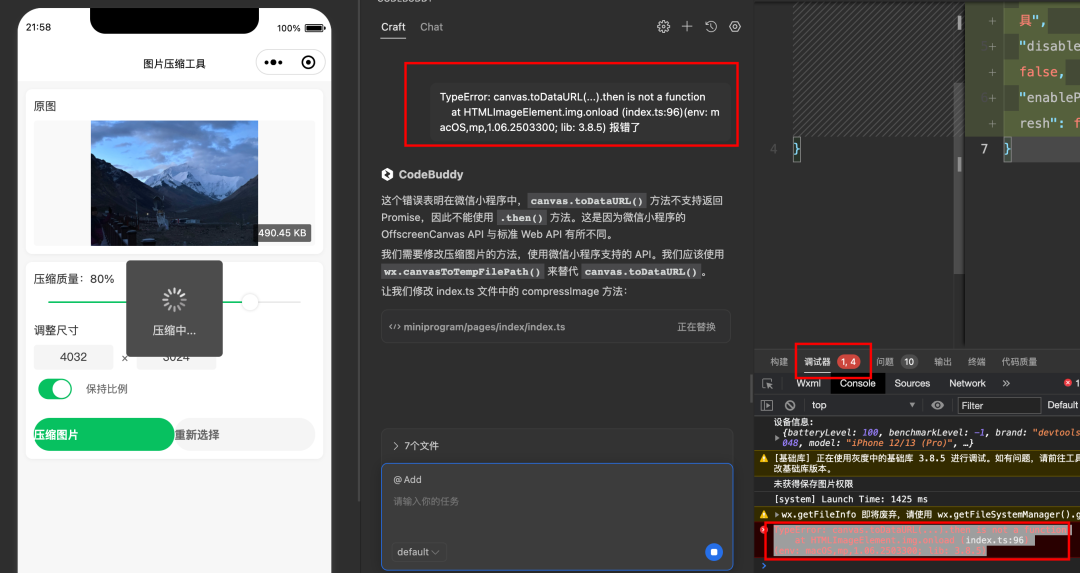1080x573 pixels.
Task: Click the [system] Launch Time console line
Action: tap(851, 499)
